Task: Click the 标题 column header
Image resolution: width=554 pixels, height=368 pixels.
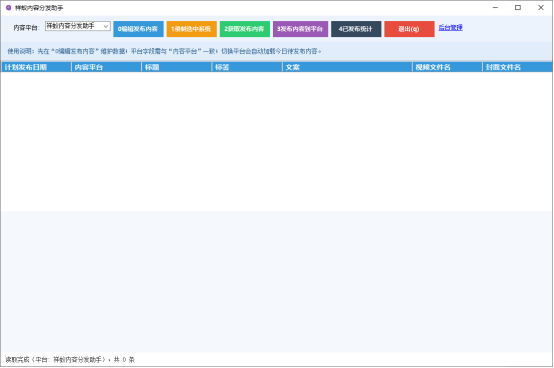Action: 177,67
